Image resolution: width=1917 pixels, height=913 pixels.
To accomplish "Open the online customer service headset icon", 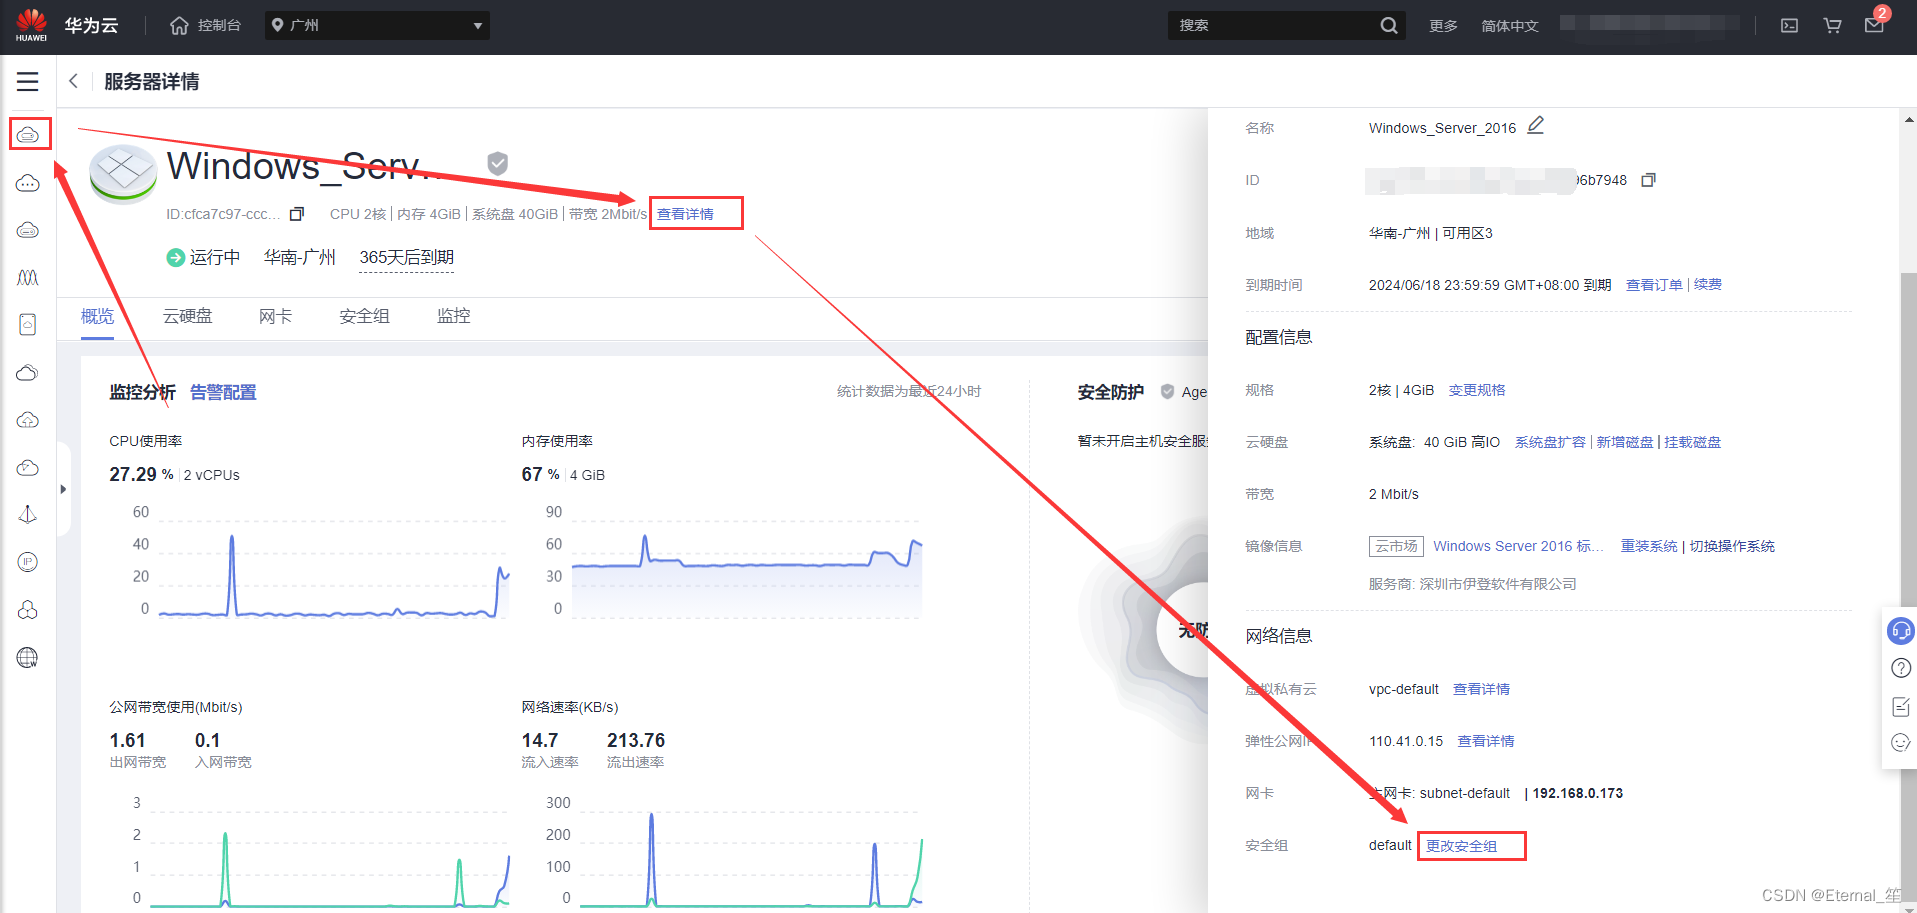I will pos(1900,631).
